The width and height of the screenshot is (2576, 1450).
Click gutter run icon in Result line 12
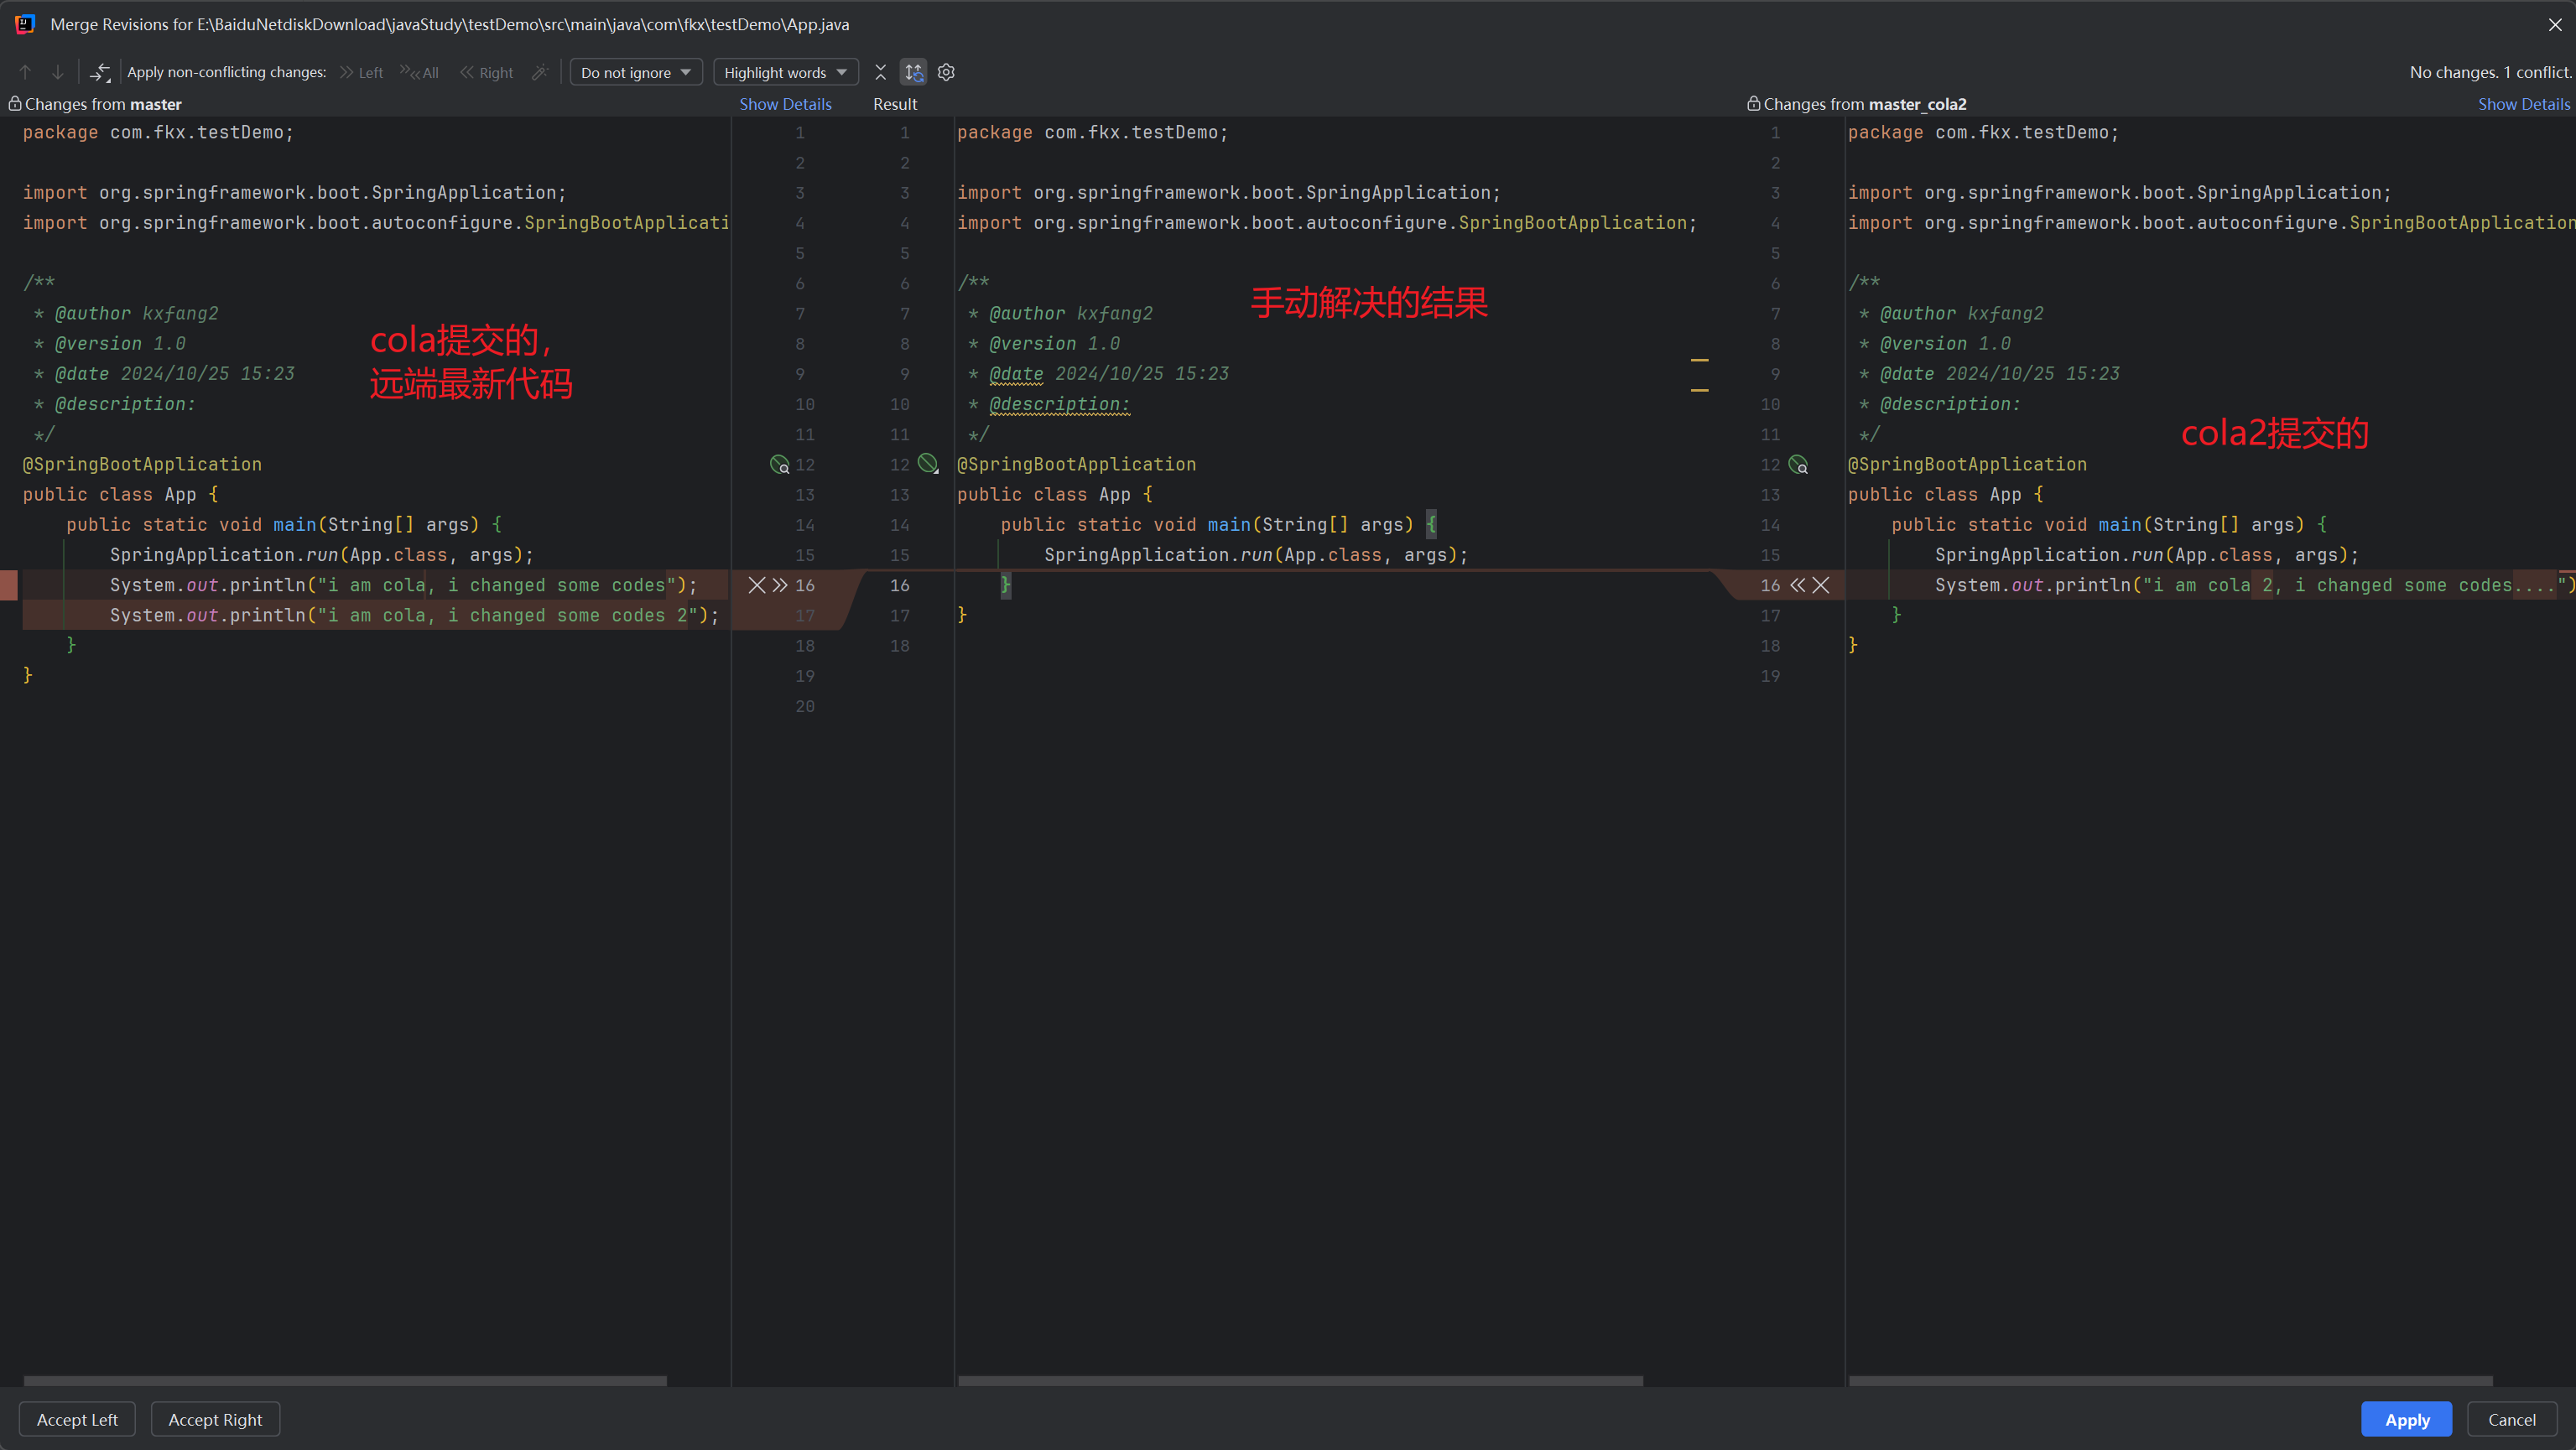pyautogui.click(x=928, y=463)
